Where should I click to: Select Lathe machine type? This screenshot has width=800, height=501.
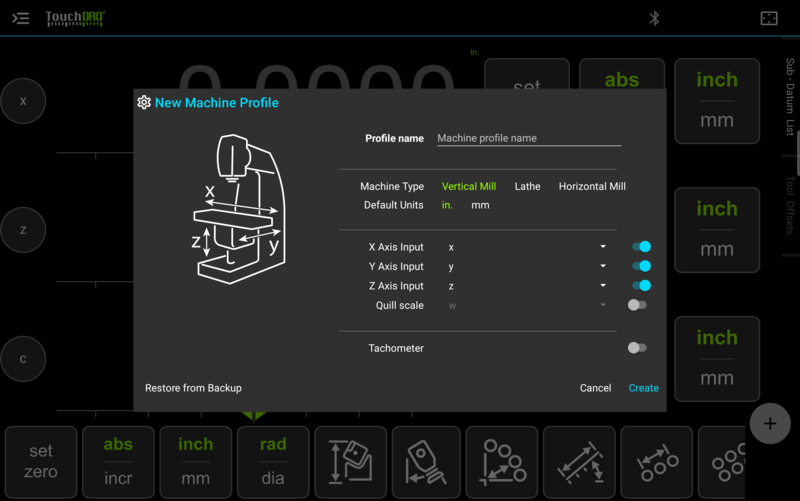[528, 187]
